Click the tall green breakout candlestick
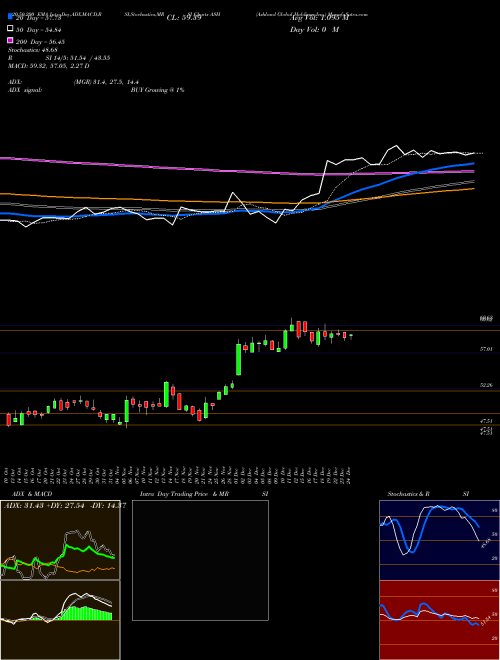Viewport: 500px width, 660px height. coord(238,358)
